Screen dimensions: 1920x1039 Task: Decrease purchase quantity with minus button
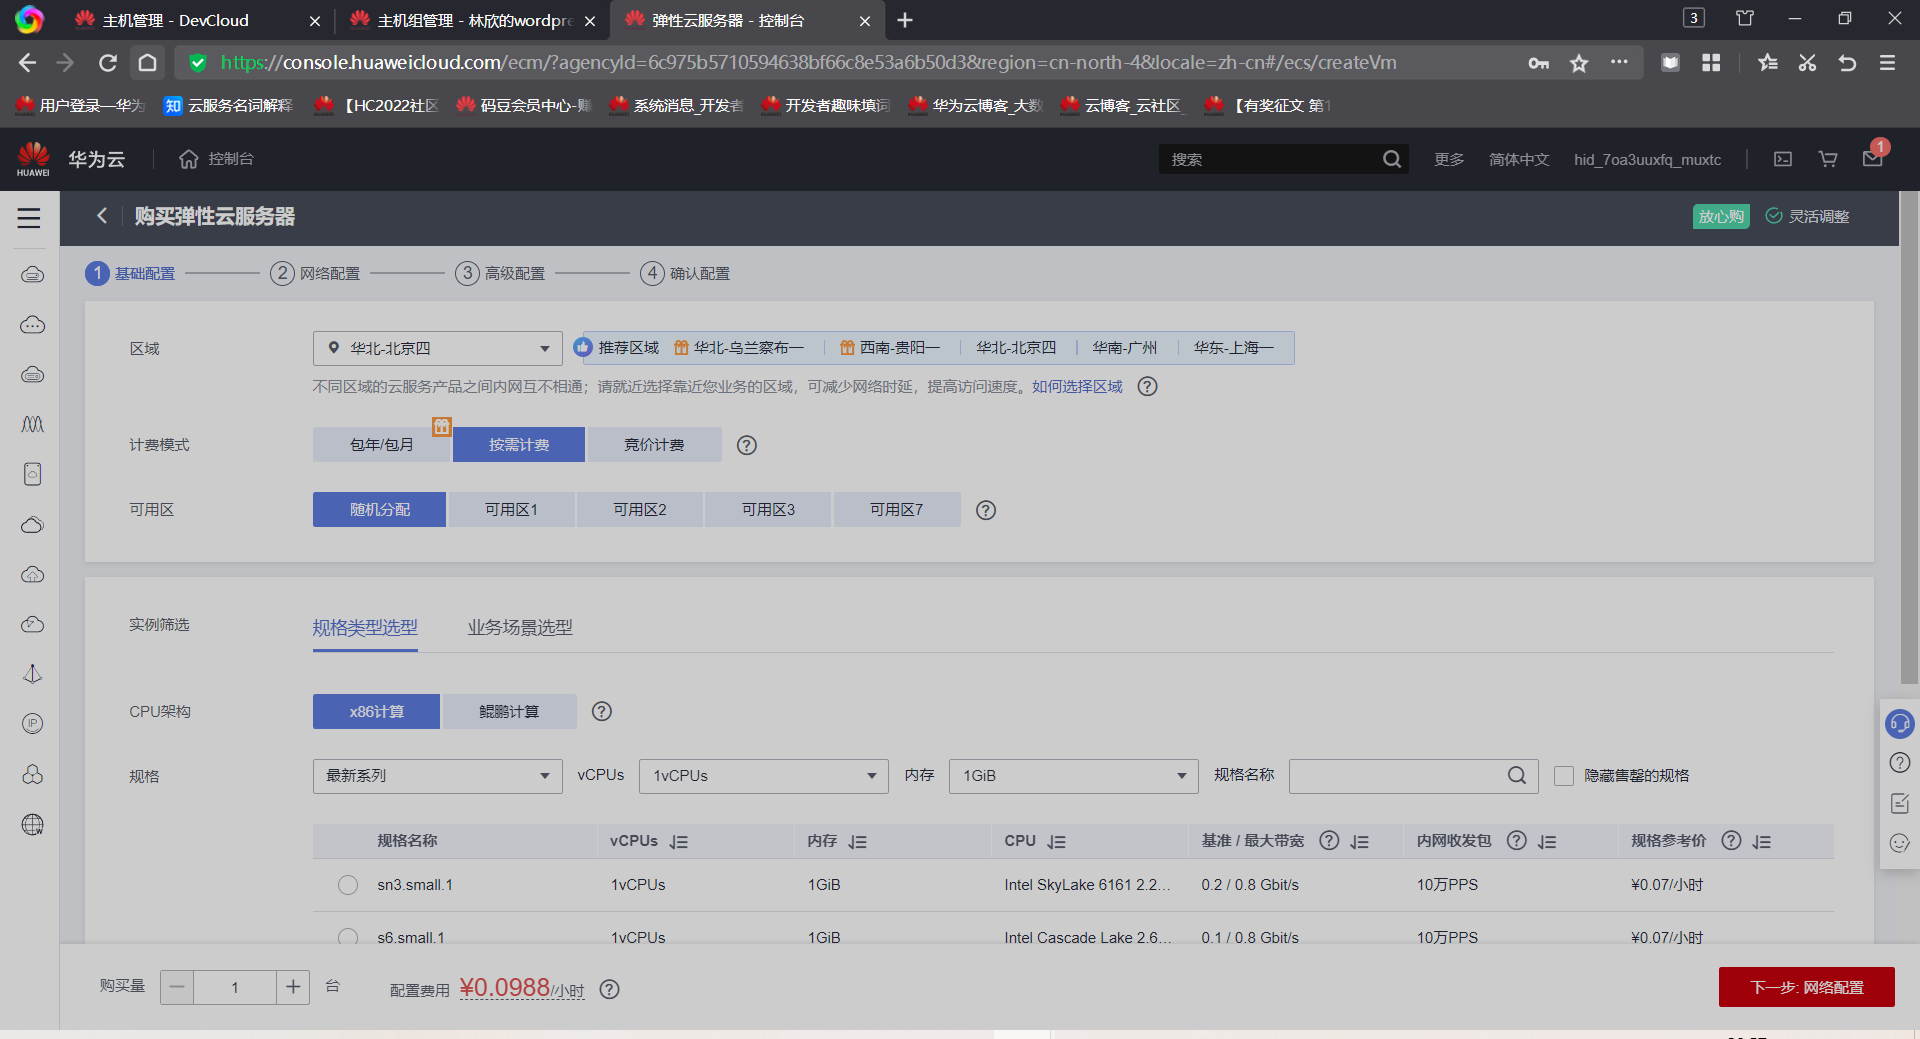(177, 987)
